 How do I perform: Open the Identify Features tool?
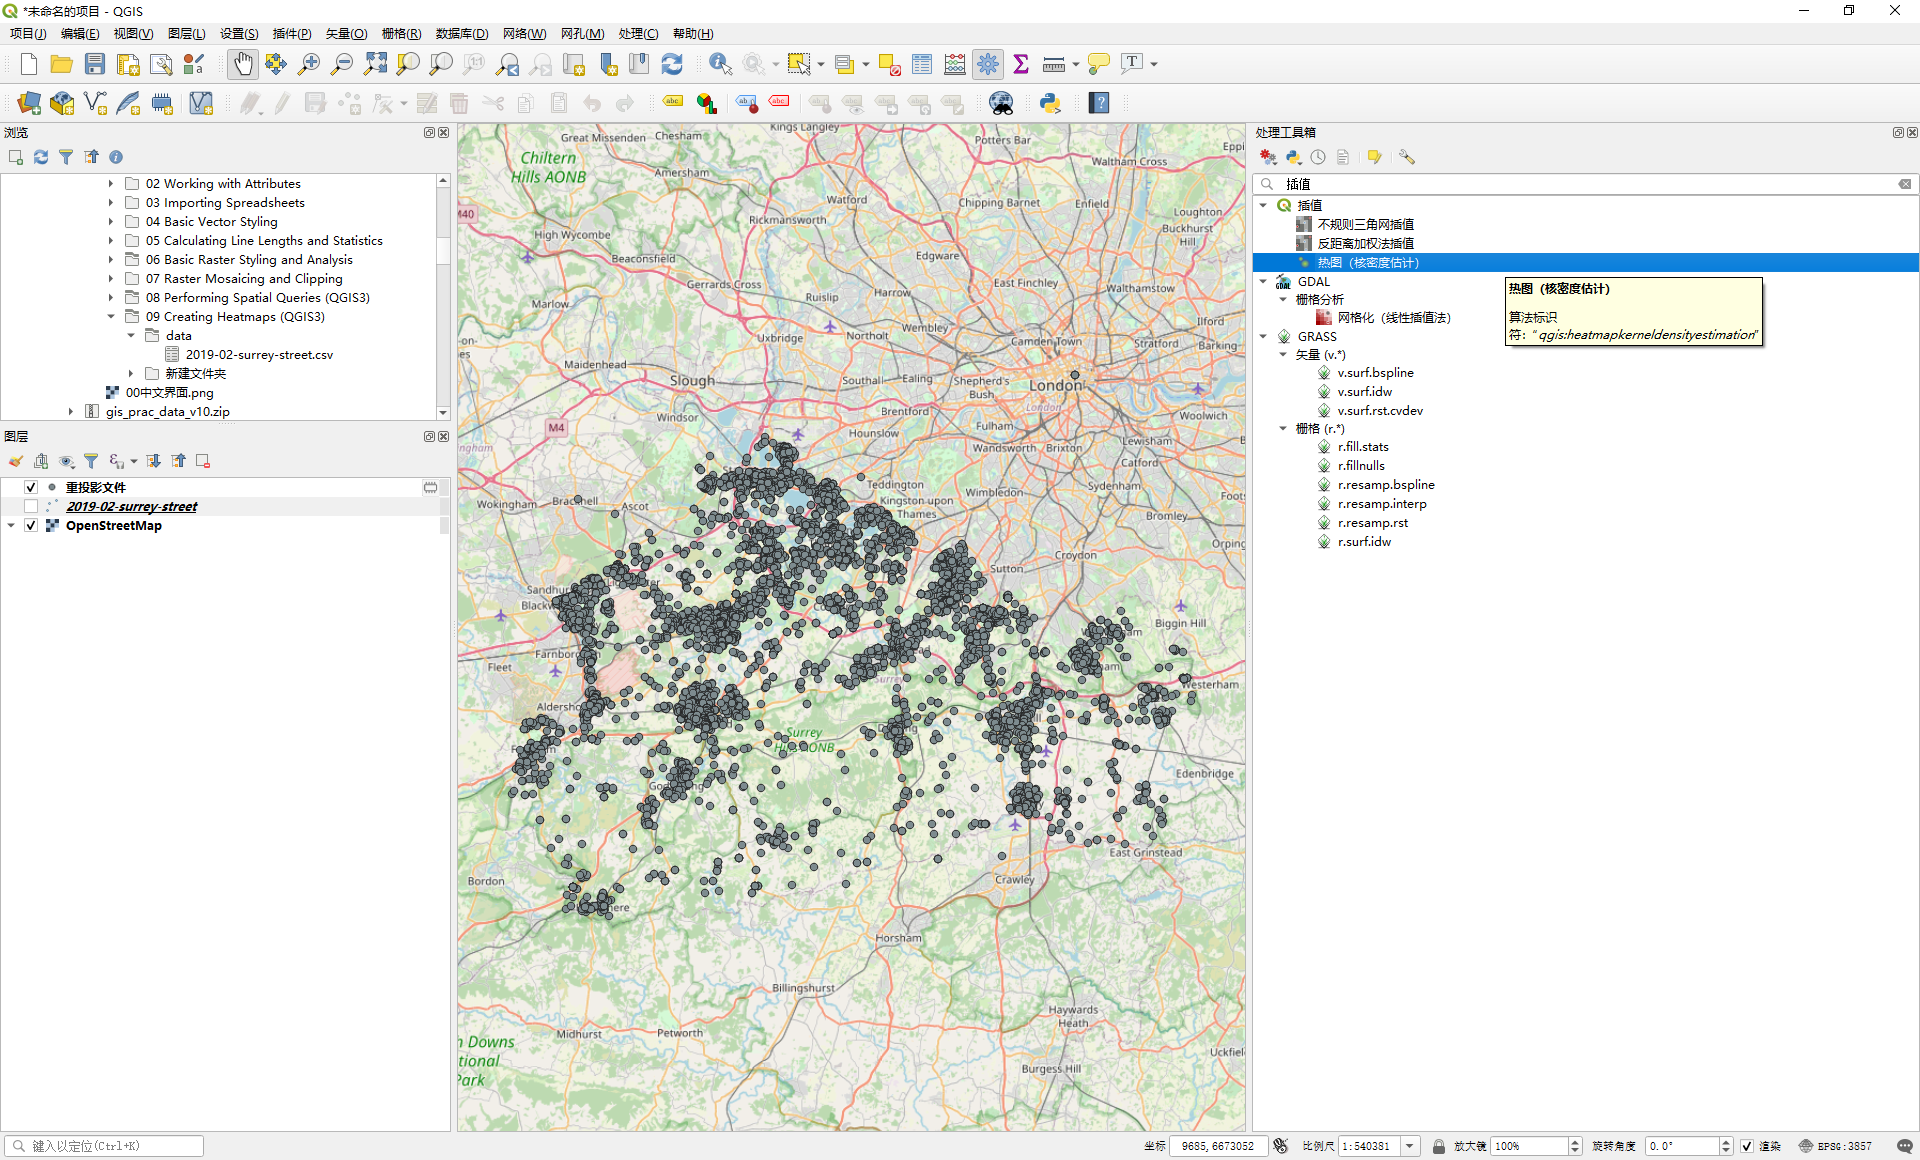click(x=719, y=64)
